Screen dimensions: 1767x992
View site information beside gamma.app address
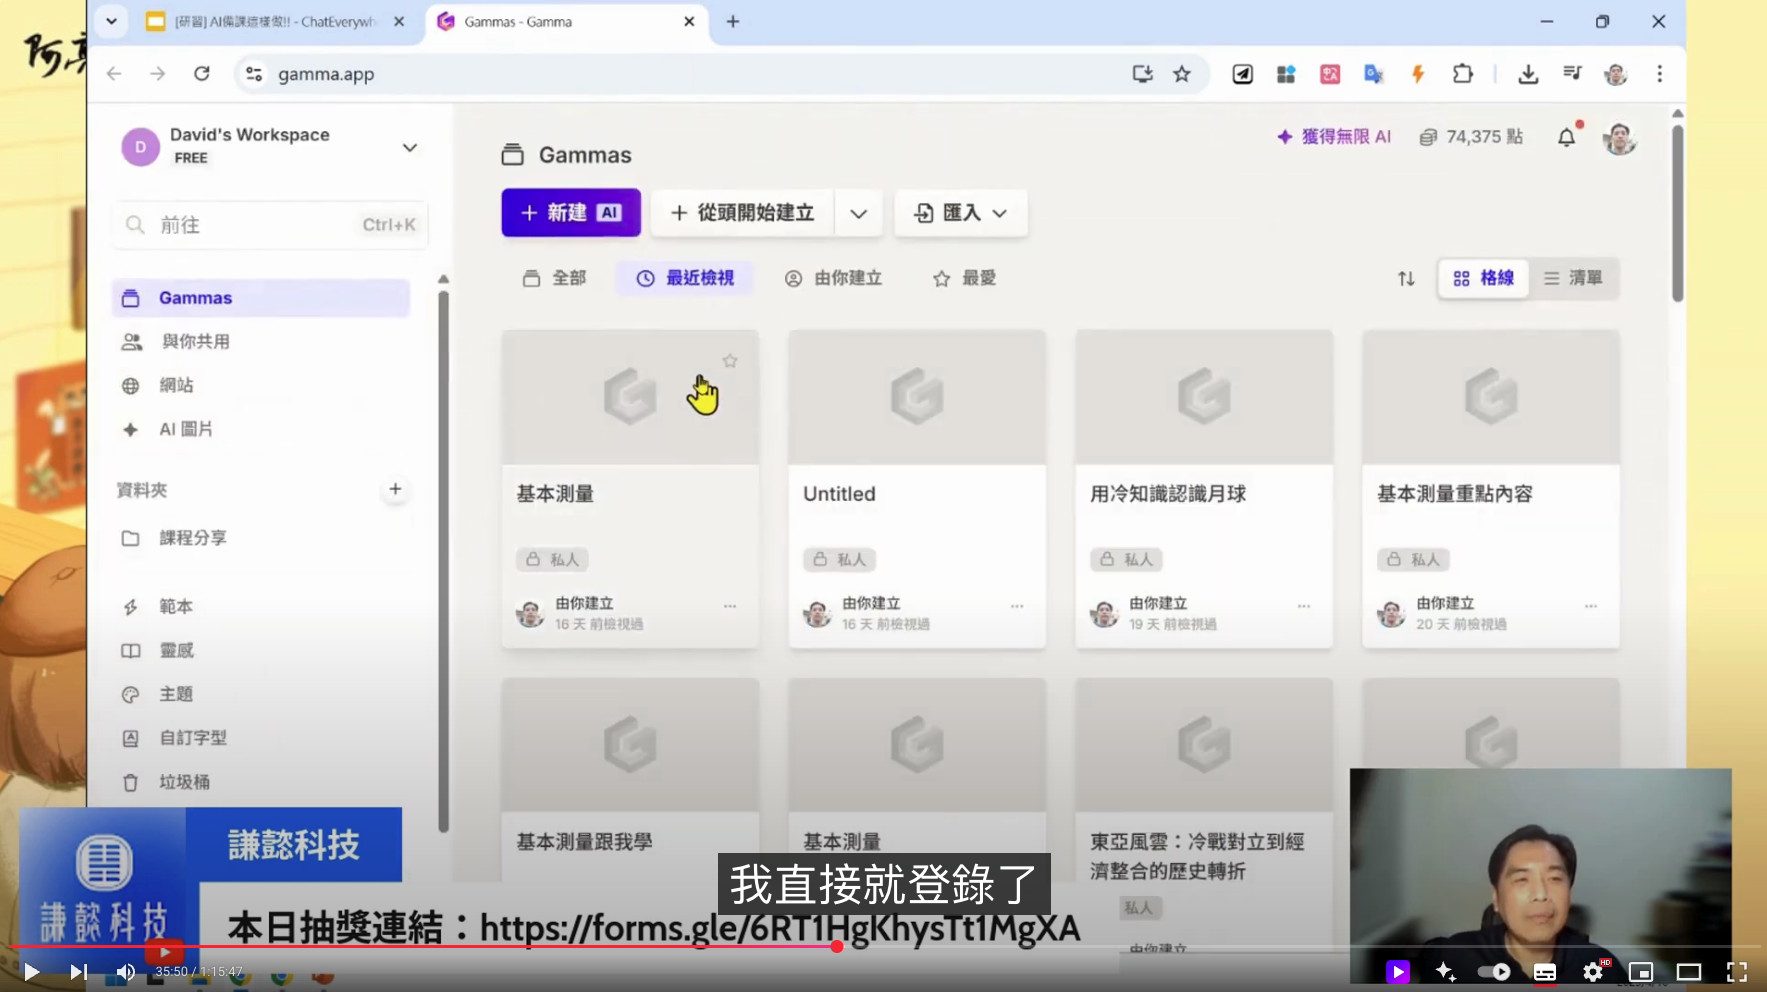click(x=254, y=74)
